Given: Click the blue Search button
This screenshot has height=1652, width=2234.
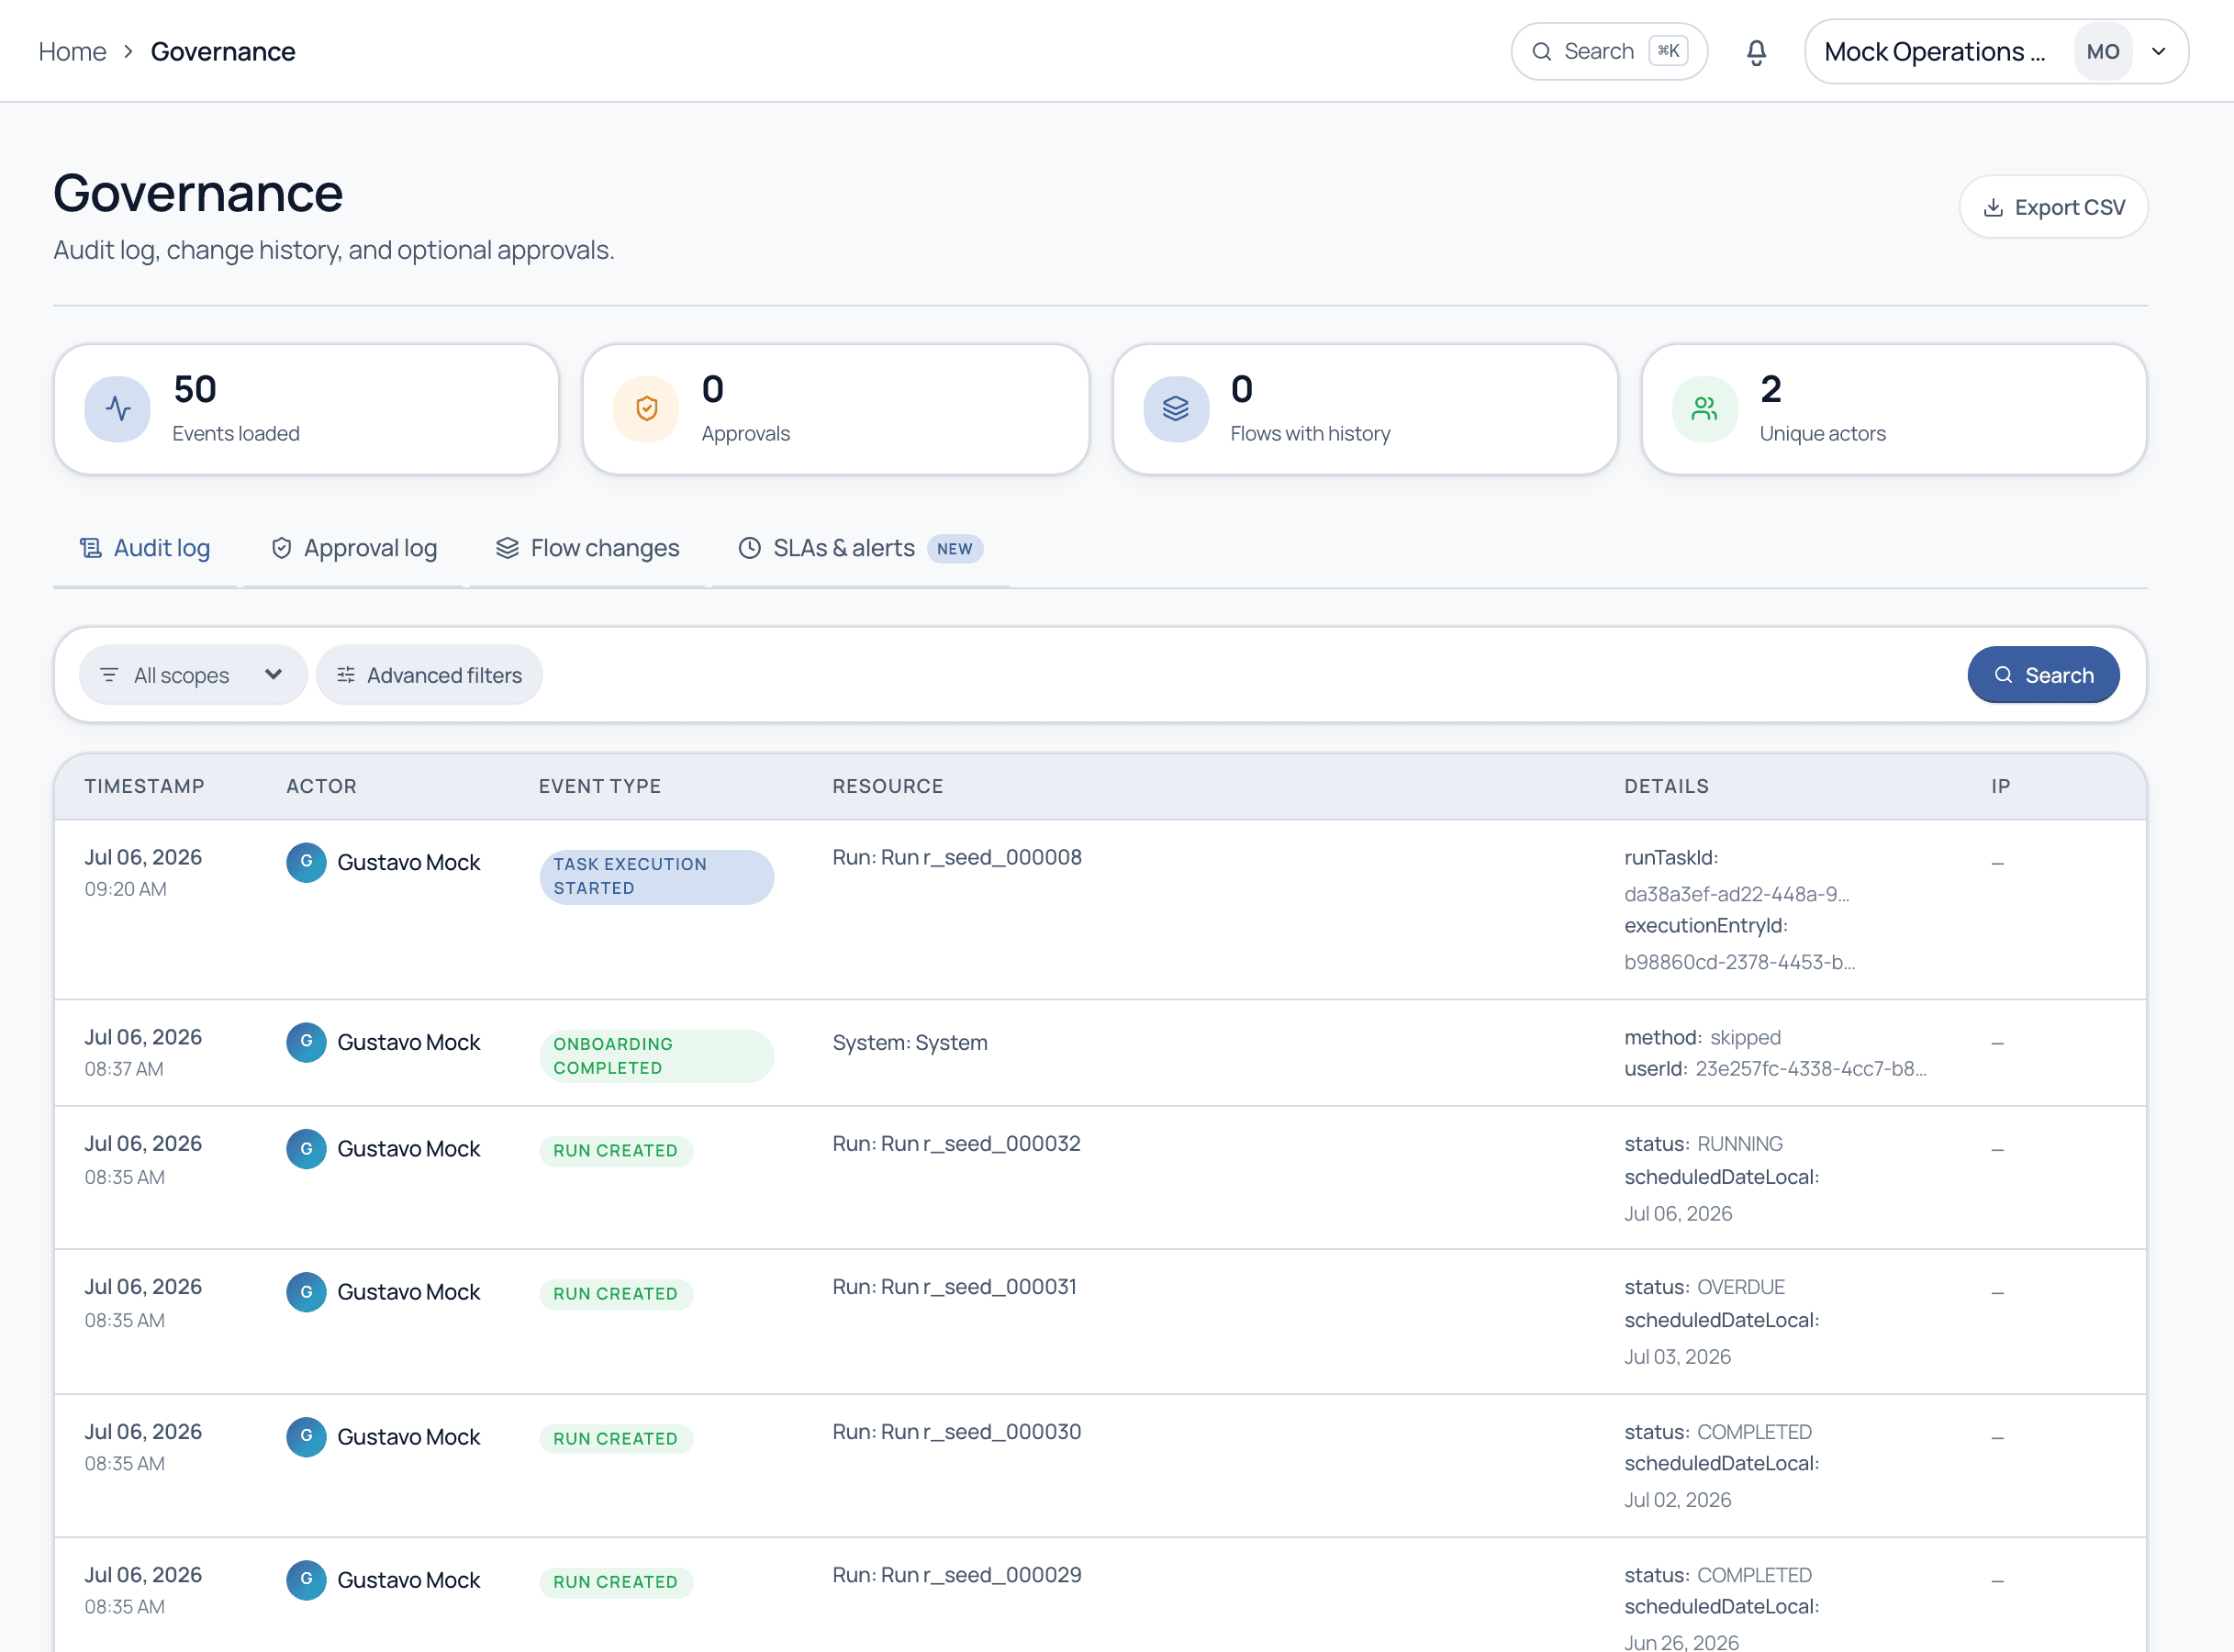Looking at the screenshot, I should (2043, 675).
